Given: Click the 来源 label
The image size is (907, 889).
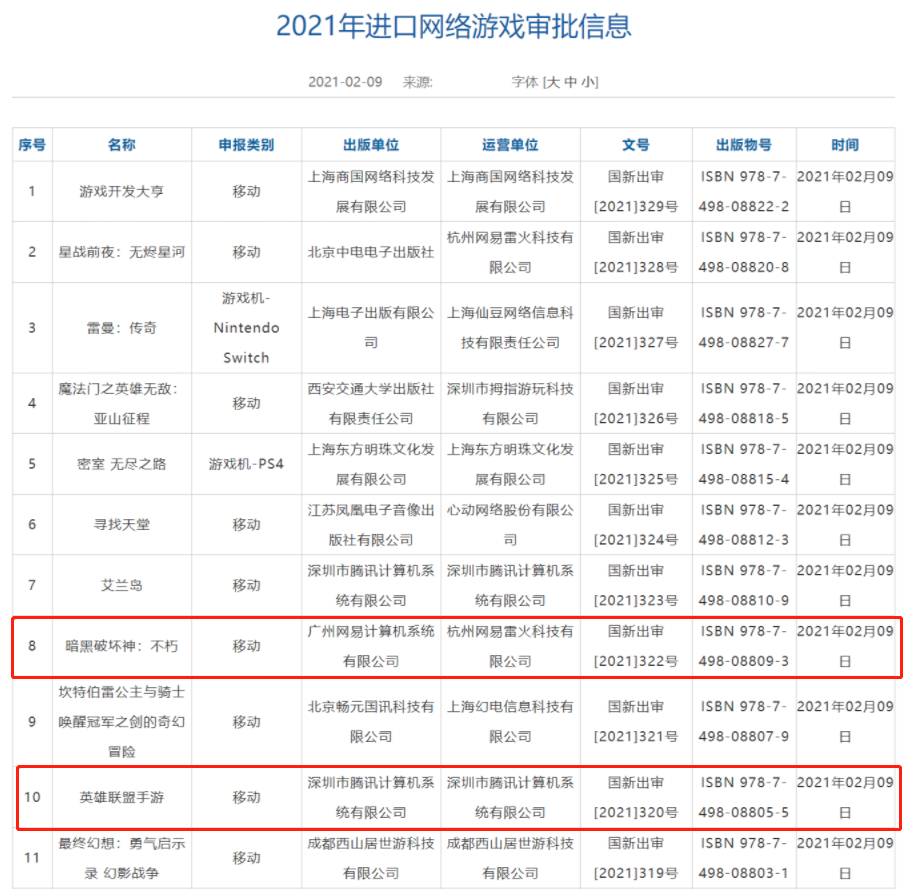Looking at the screenshot, I should pyautogui.click(x=418, y=82).
